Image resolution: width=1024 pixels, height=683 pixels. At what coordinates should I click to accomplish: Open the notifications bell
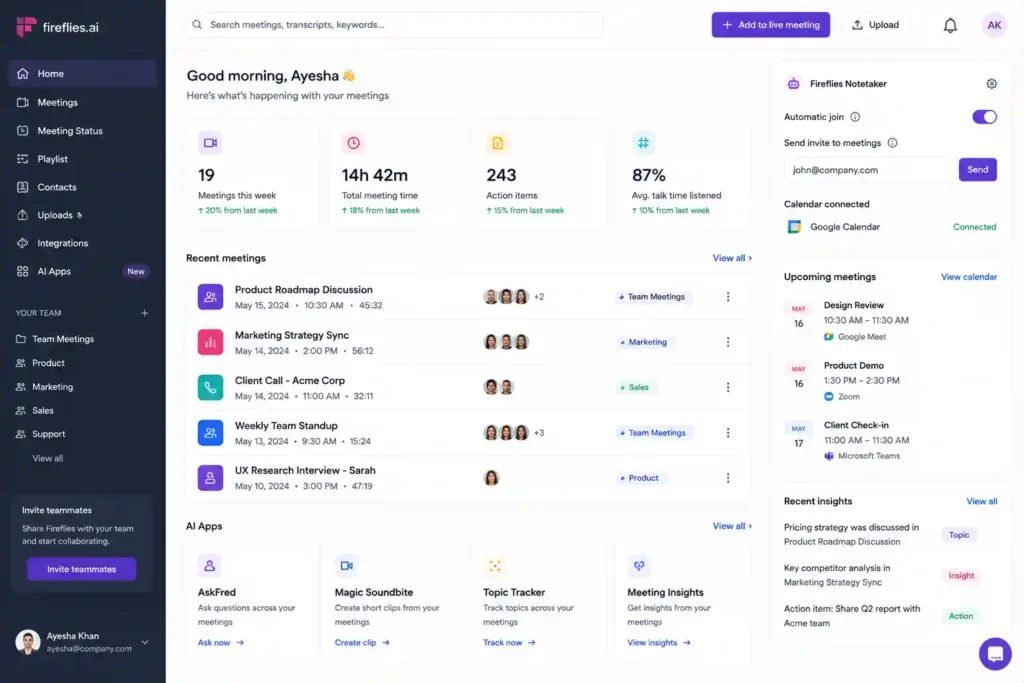[950, 25]
